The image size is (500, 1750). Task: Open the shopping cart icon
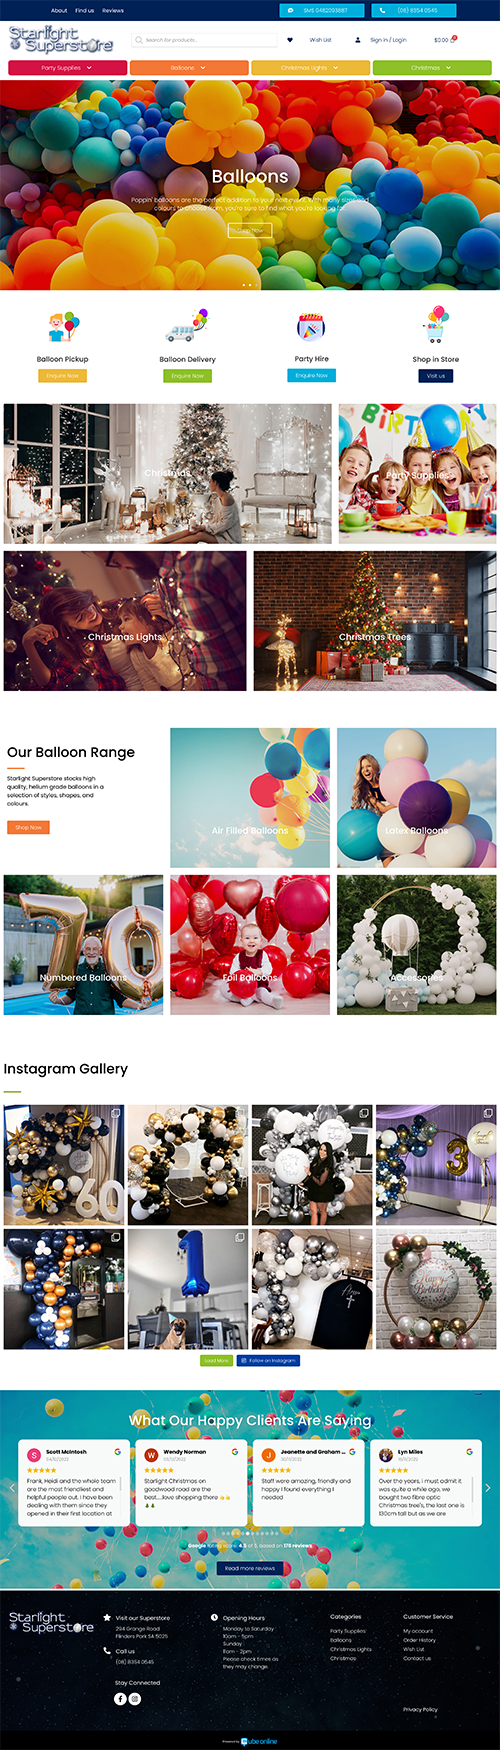(453, 40)
